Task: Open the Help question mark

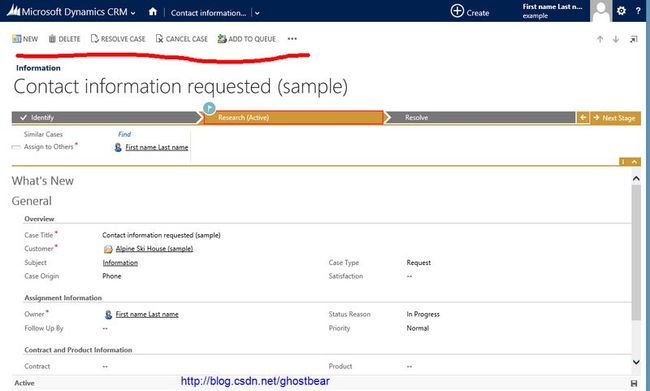Action: point(638,11)
